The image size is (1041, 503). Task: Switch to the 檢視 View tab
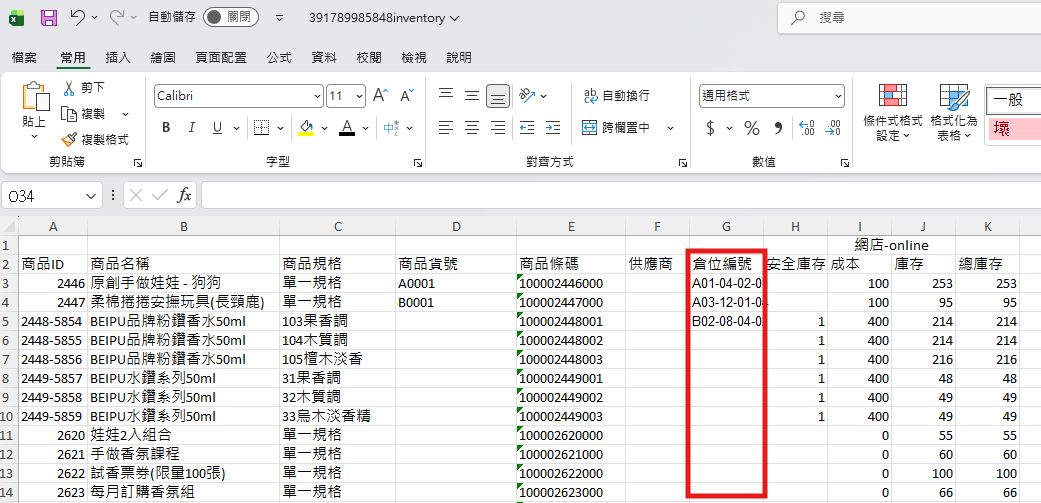(414, 58)
